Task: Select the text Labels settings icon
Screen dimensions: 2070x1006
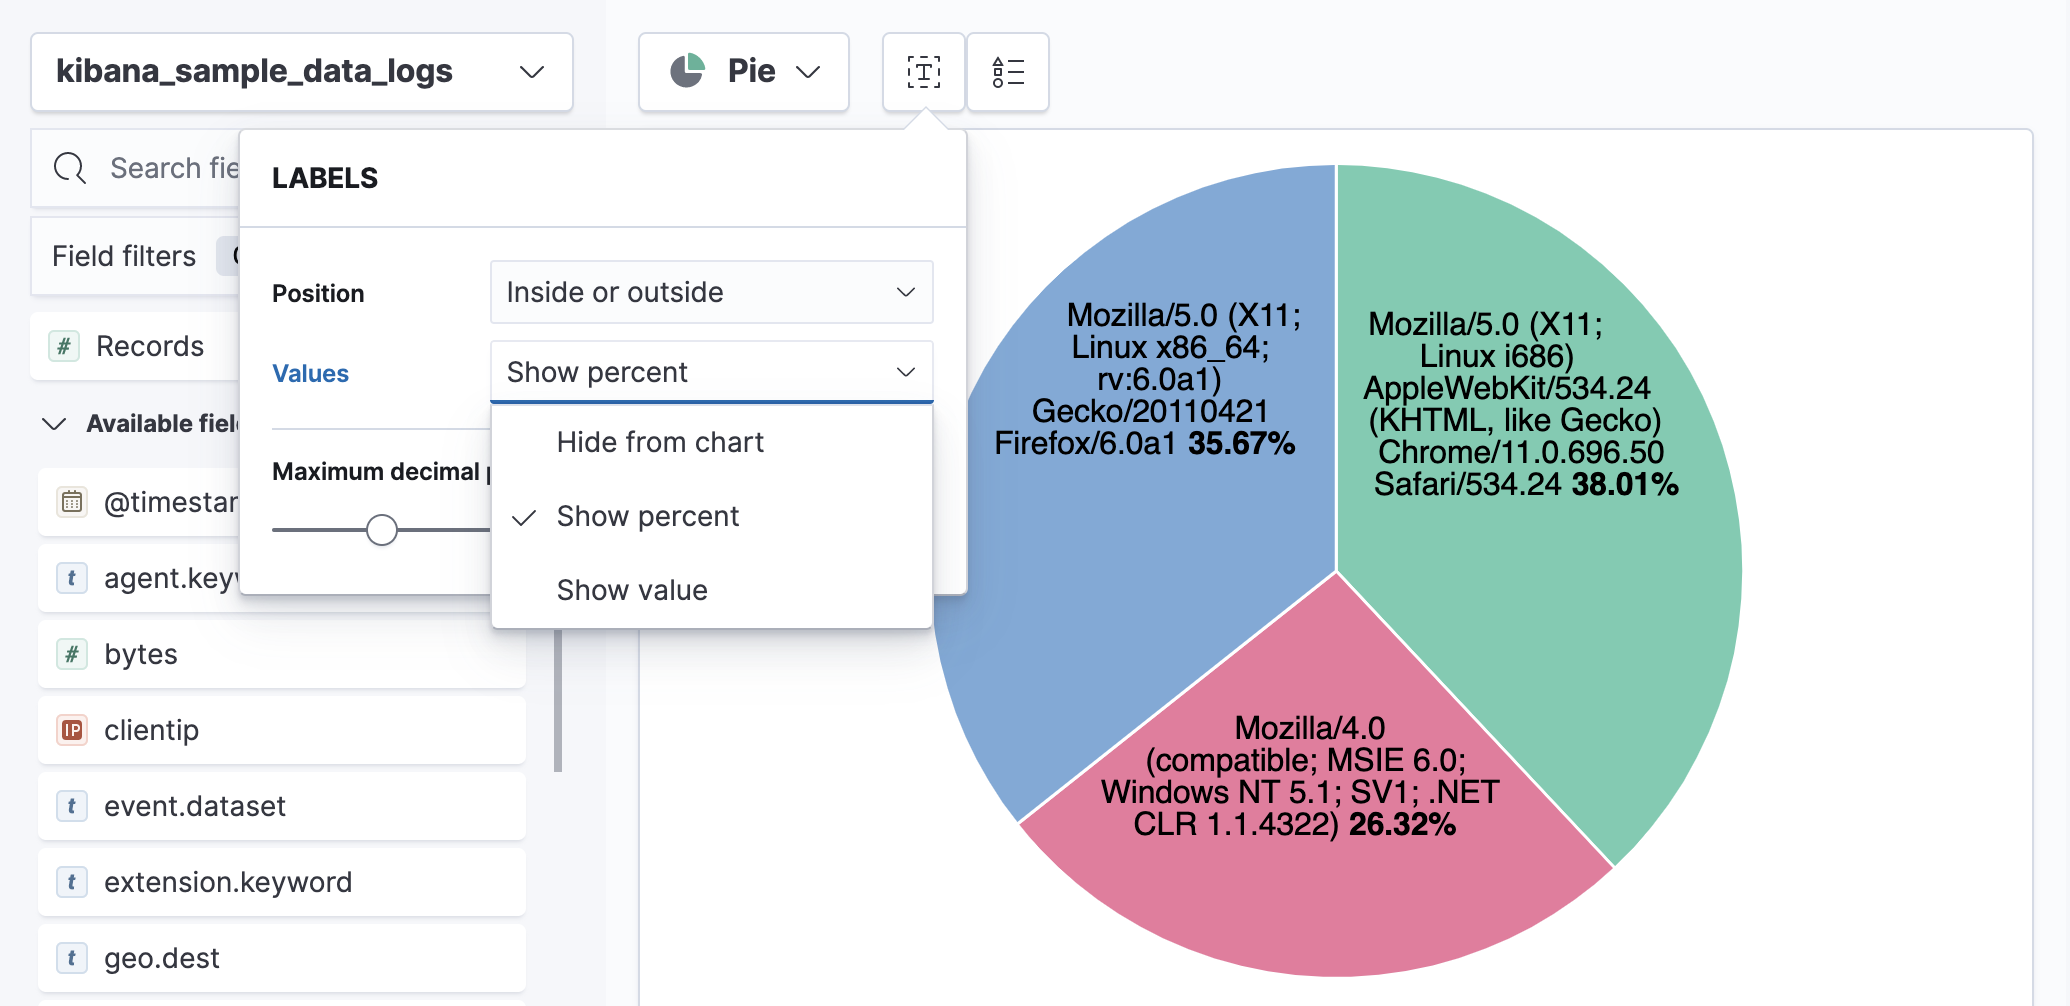Action: click(923, 71)
